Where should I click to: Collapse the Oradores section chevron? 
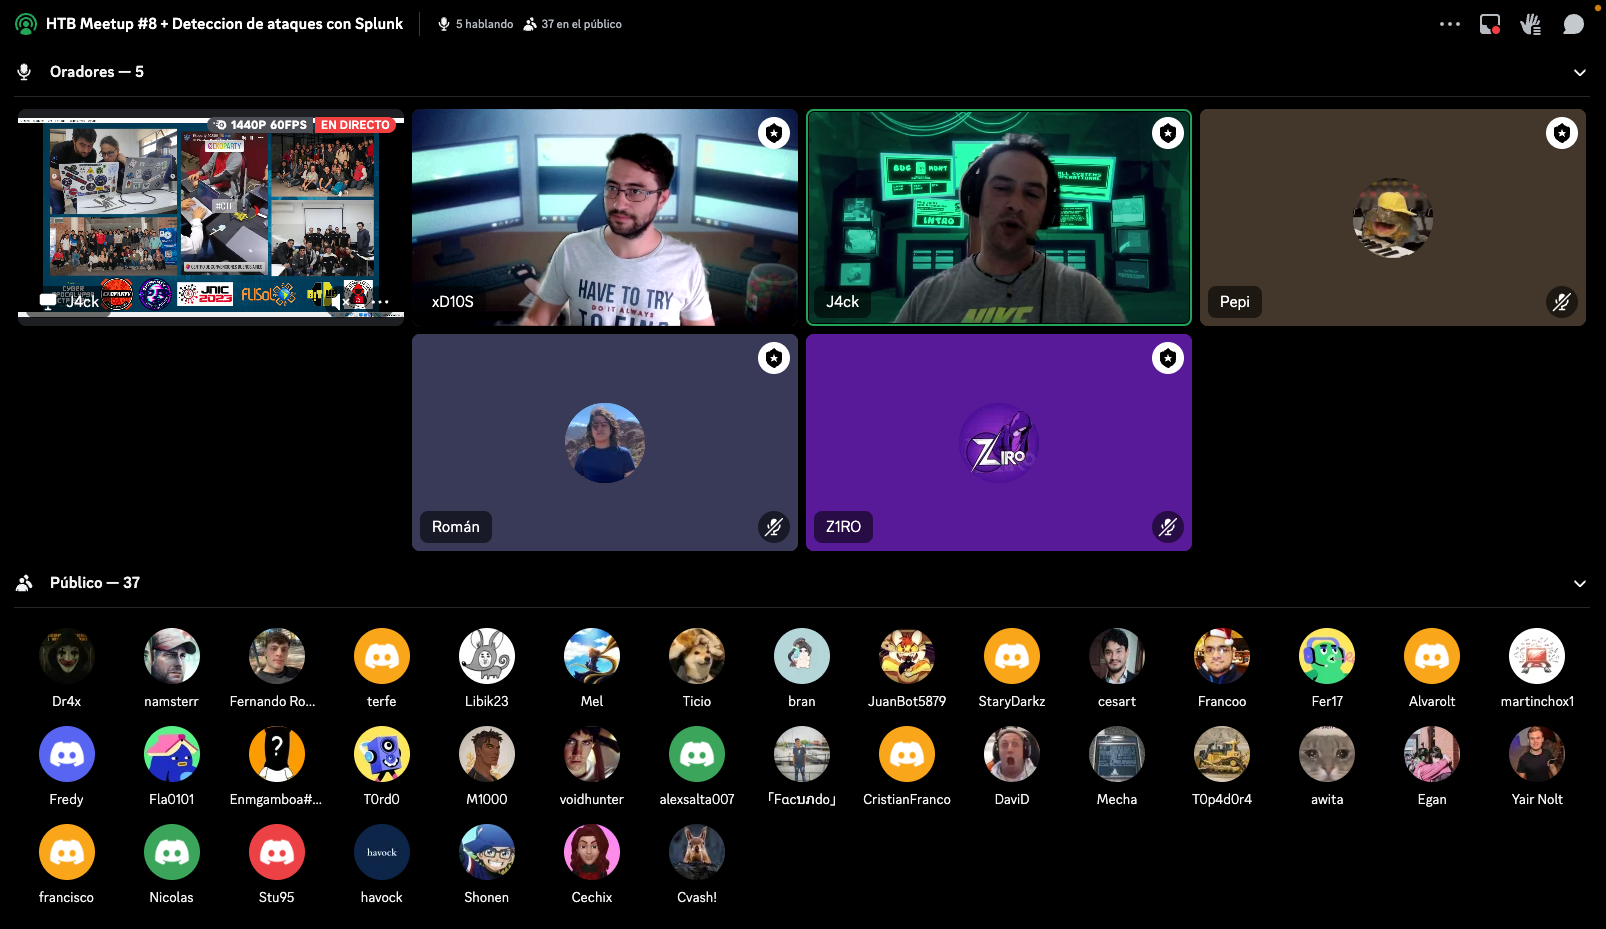pos(1580,73)
